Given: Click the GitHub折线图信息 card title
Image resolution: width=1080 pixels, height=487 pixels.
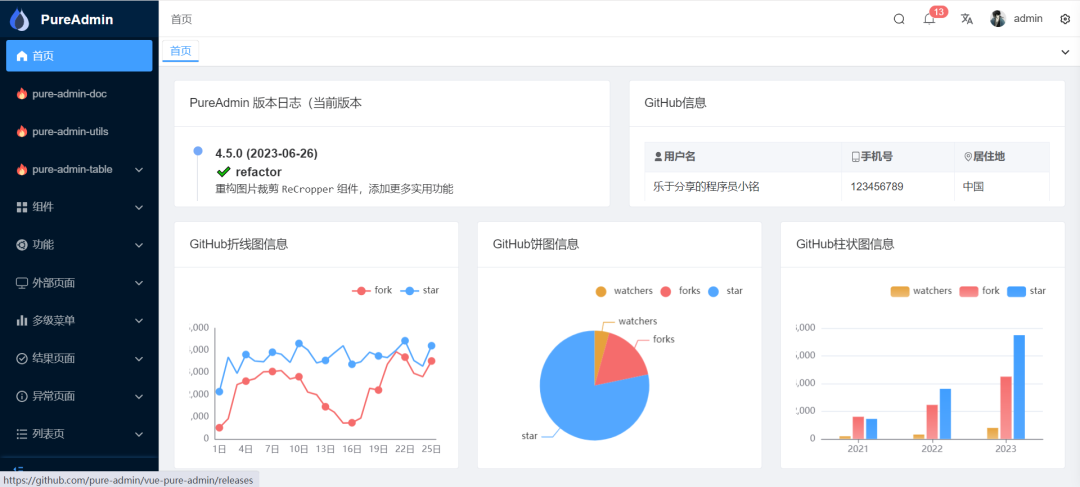Looking at the screenshot, I should click(238, 244).
